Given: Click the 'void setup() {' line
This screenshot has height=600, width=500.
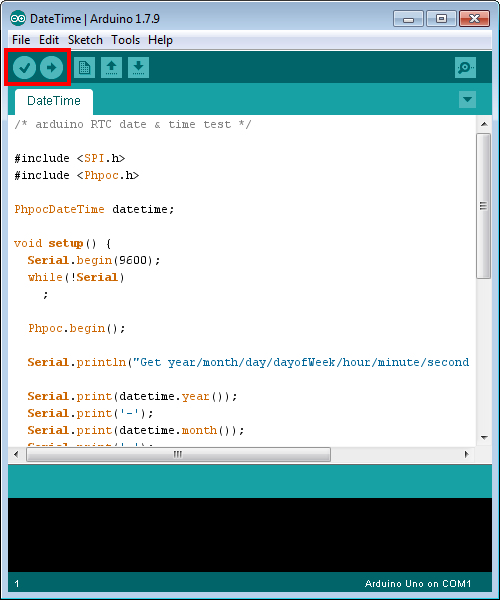Looking at the screenshot, I should (63, 243).
